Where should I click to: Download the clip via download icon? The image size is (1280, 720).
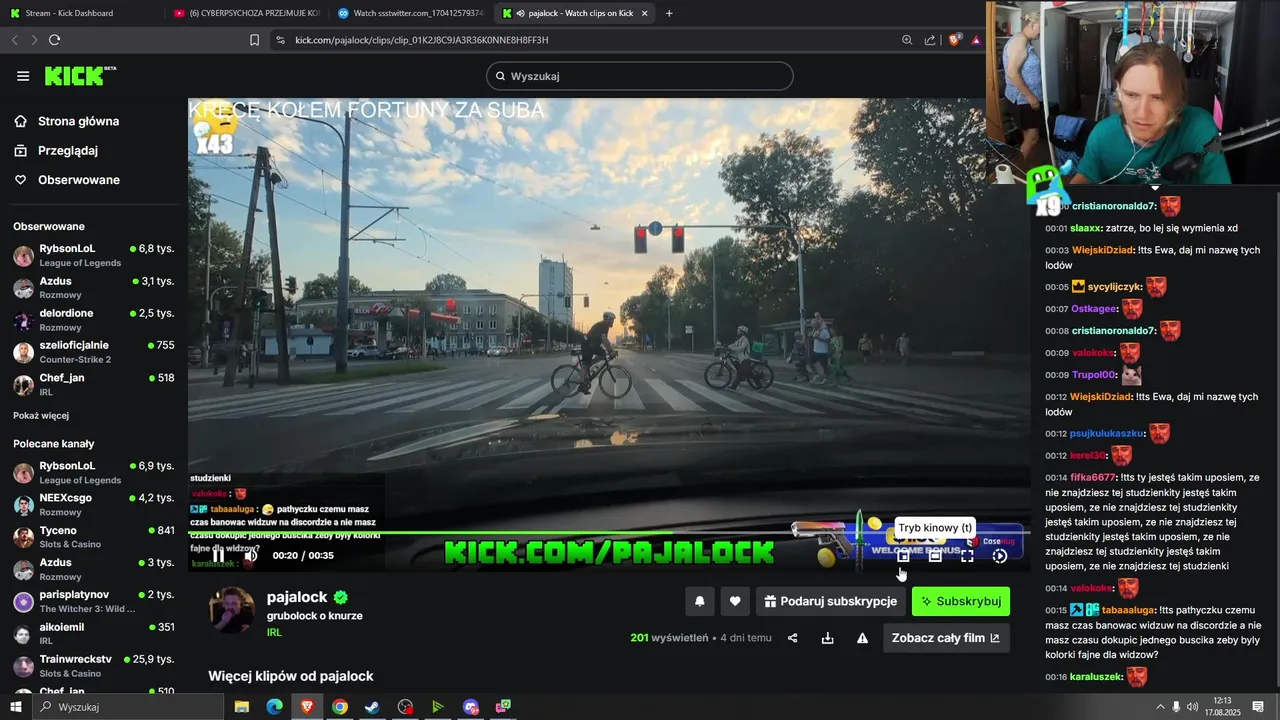click(x=827, y=638)
